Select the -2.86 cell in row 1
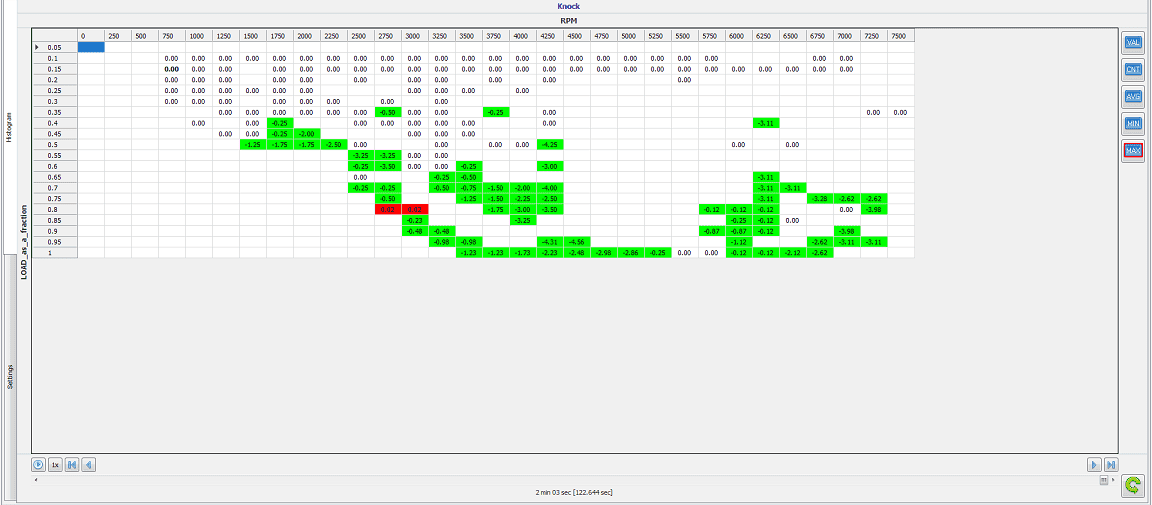Image resolution: width=1152 pixels, height=505 pixels. 630,252
